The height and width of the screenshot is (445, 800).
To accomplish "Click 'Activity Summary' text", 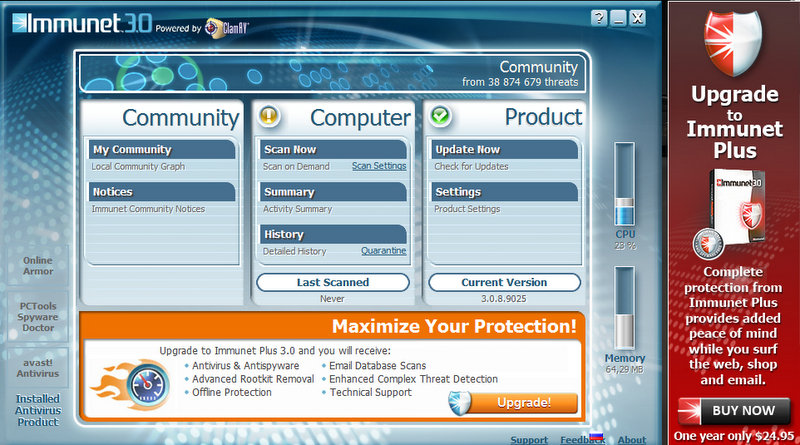I will [297, 209].
